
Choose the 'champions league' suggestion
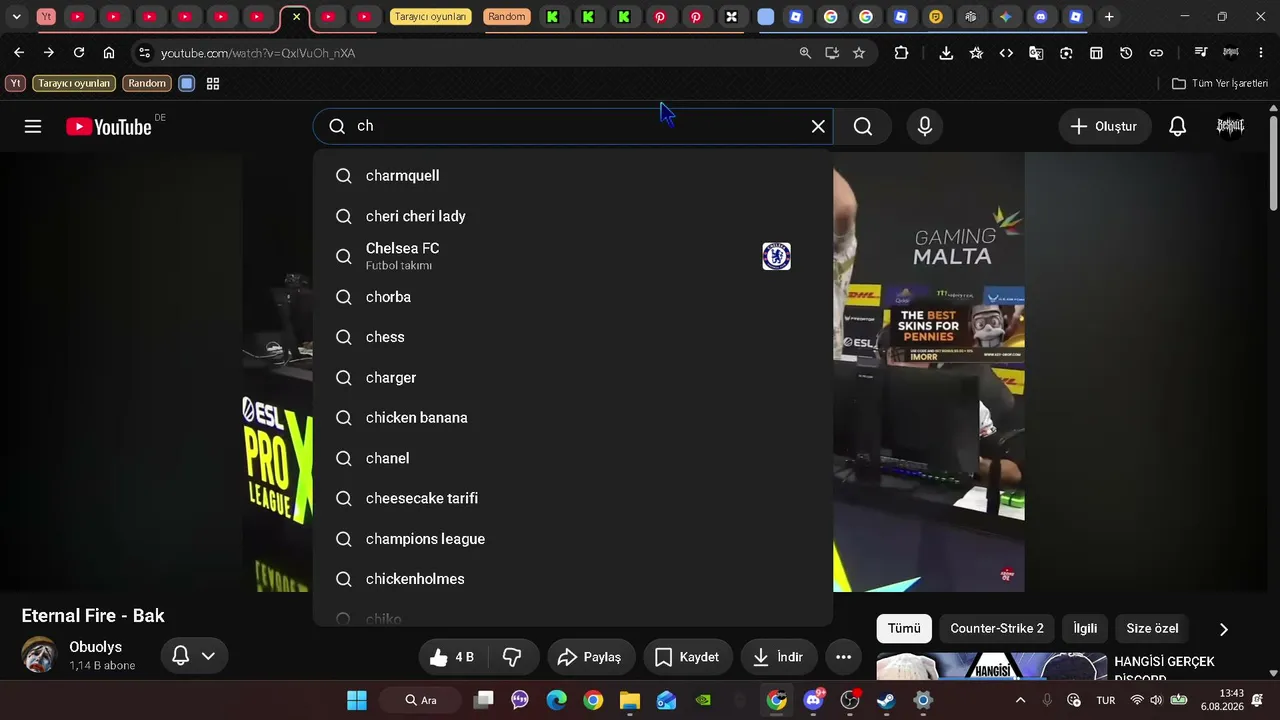pos(573,539)
